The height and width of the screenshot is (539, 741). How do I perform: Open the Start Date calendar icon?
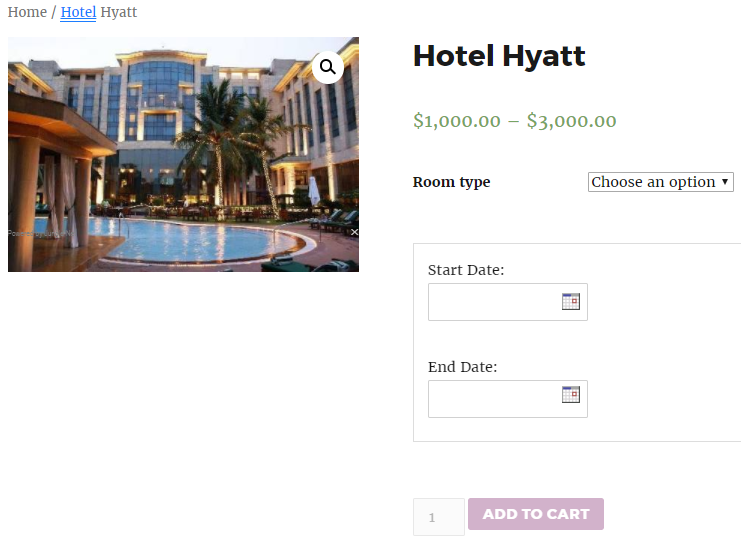coord(570,301)
